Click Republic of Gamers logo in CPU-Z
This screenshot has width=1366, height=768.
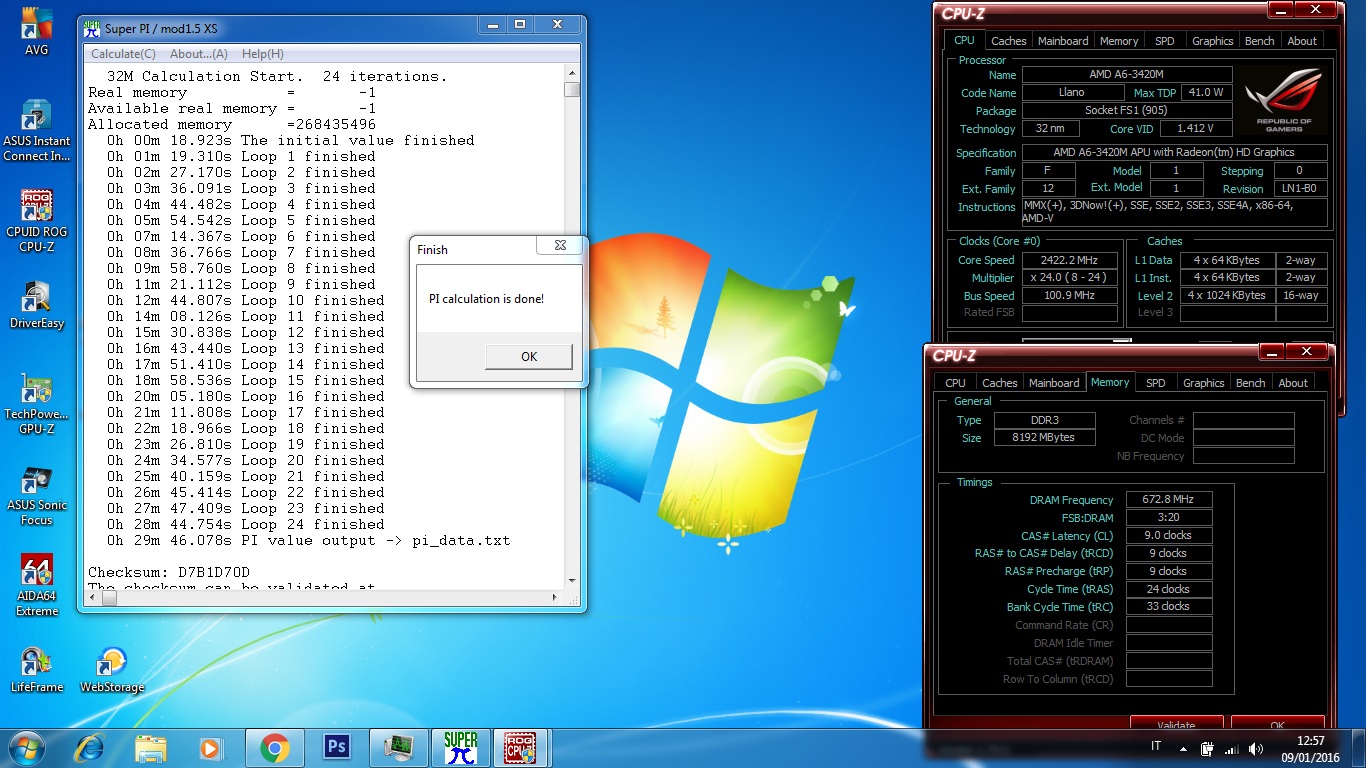tap(1284, 101)
